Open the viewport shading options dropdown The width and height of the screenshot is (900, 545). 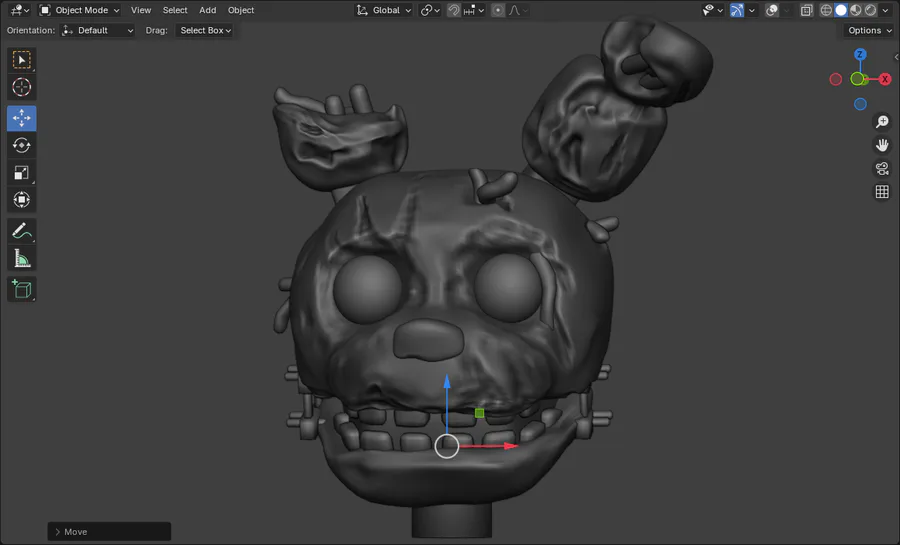pyautogui.click(x=885, y=10)
